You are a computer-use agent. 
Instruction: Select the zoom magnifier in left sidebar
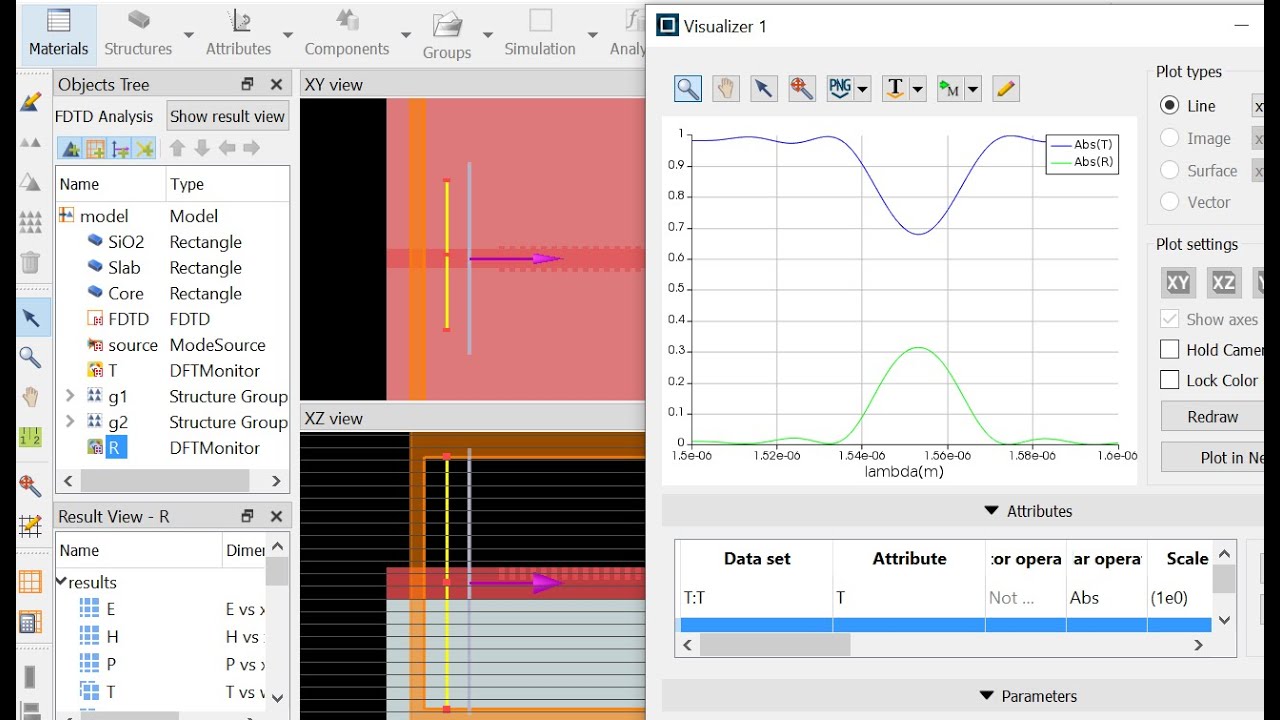[31, 357]
